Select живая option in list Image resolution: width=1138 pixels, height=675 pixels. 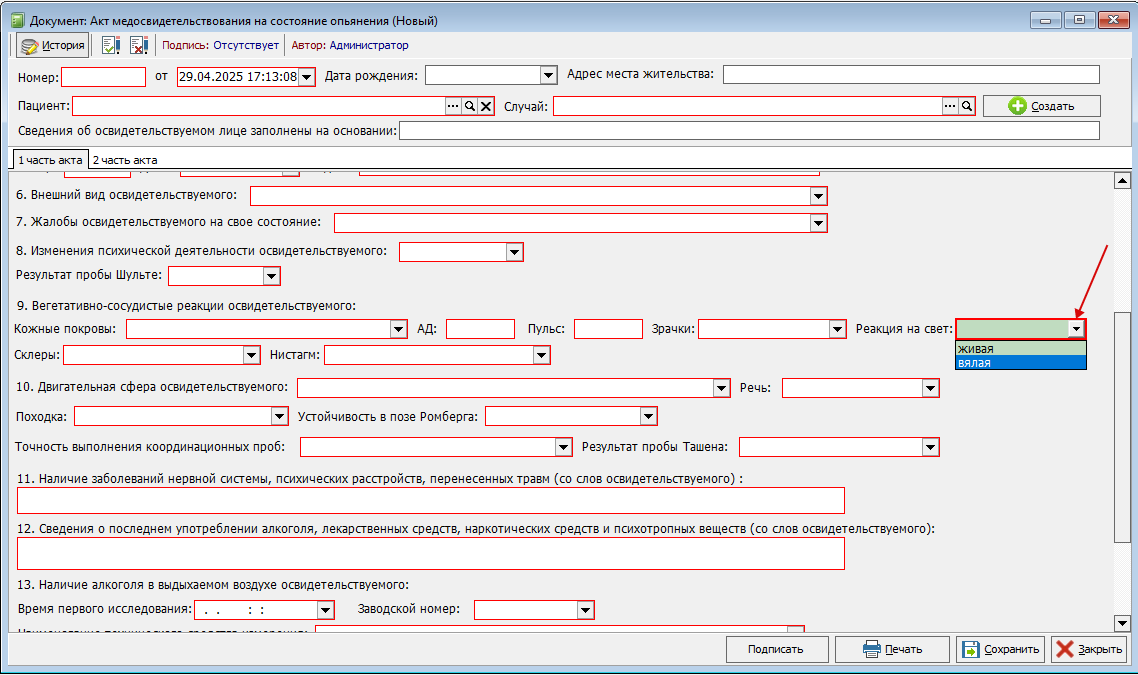(x=1020, y=349)
